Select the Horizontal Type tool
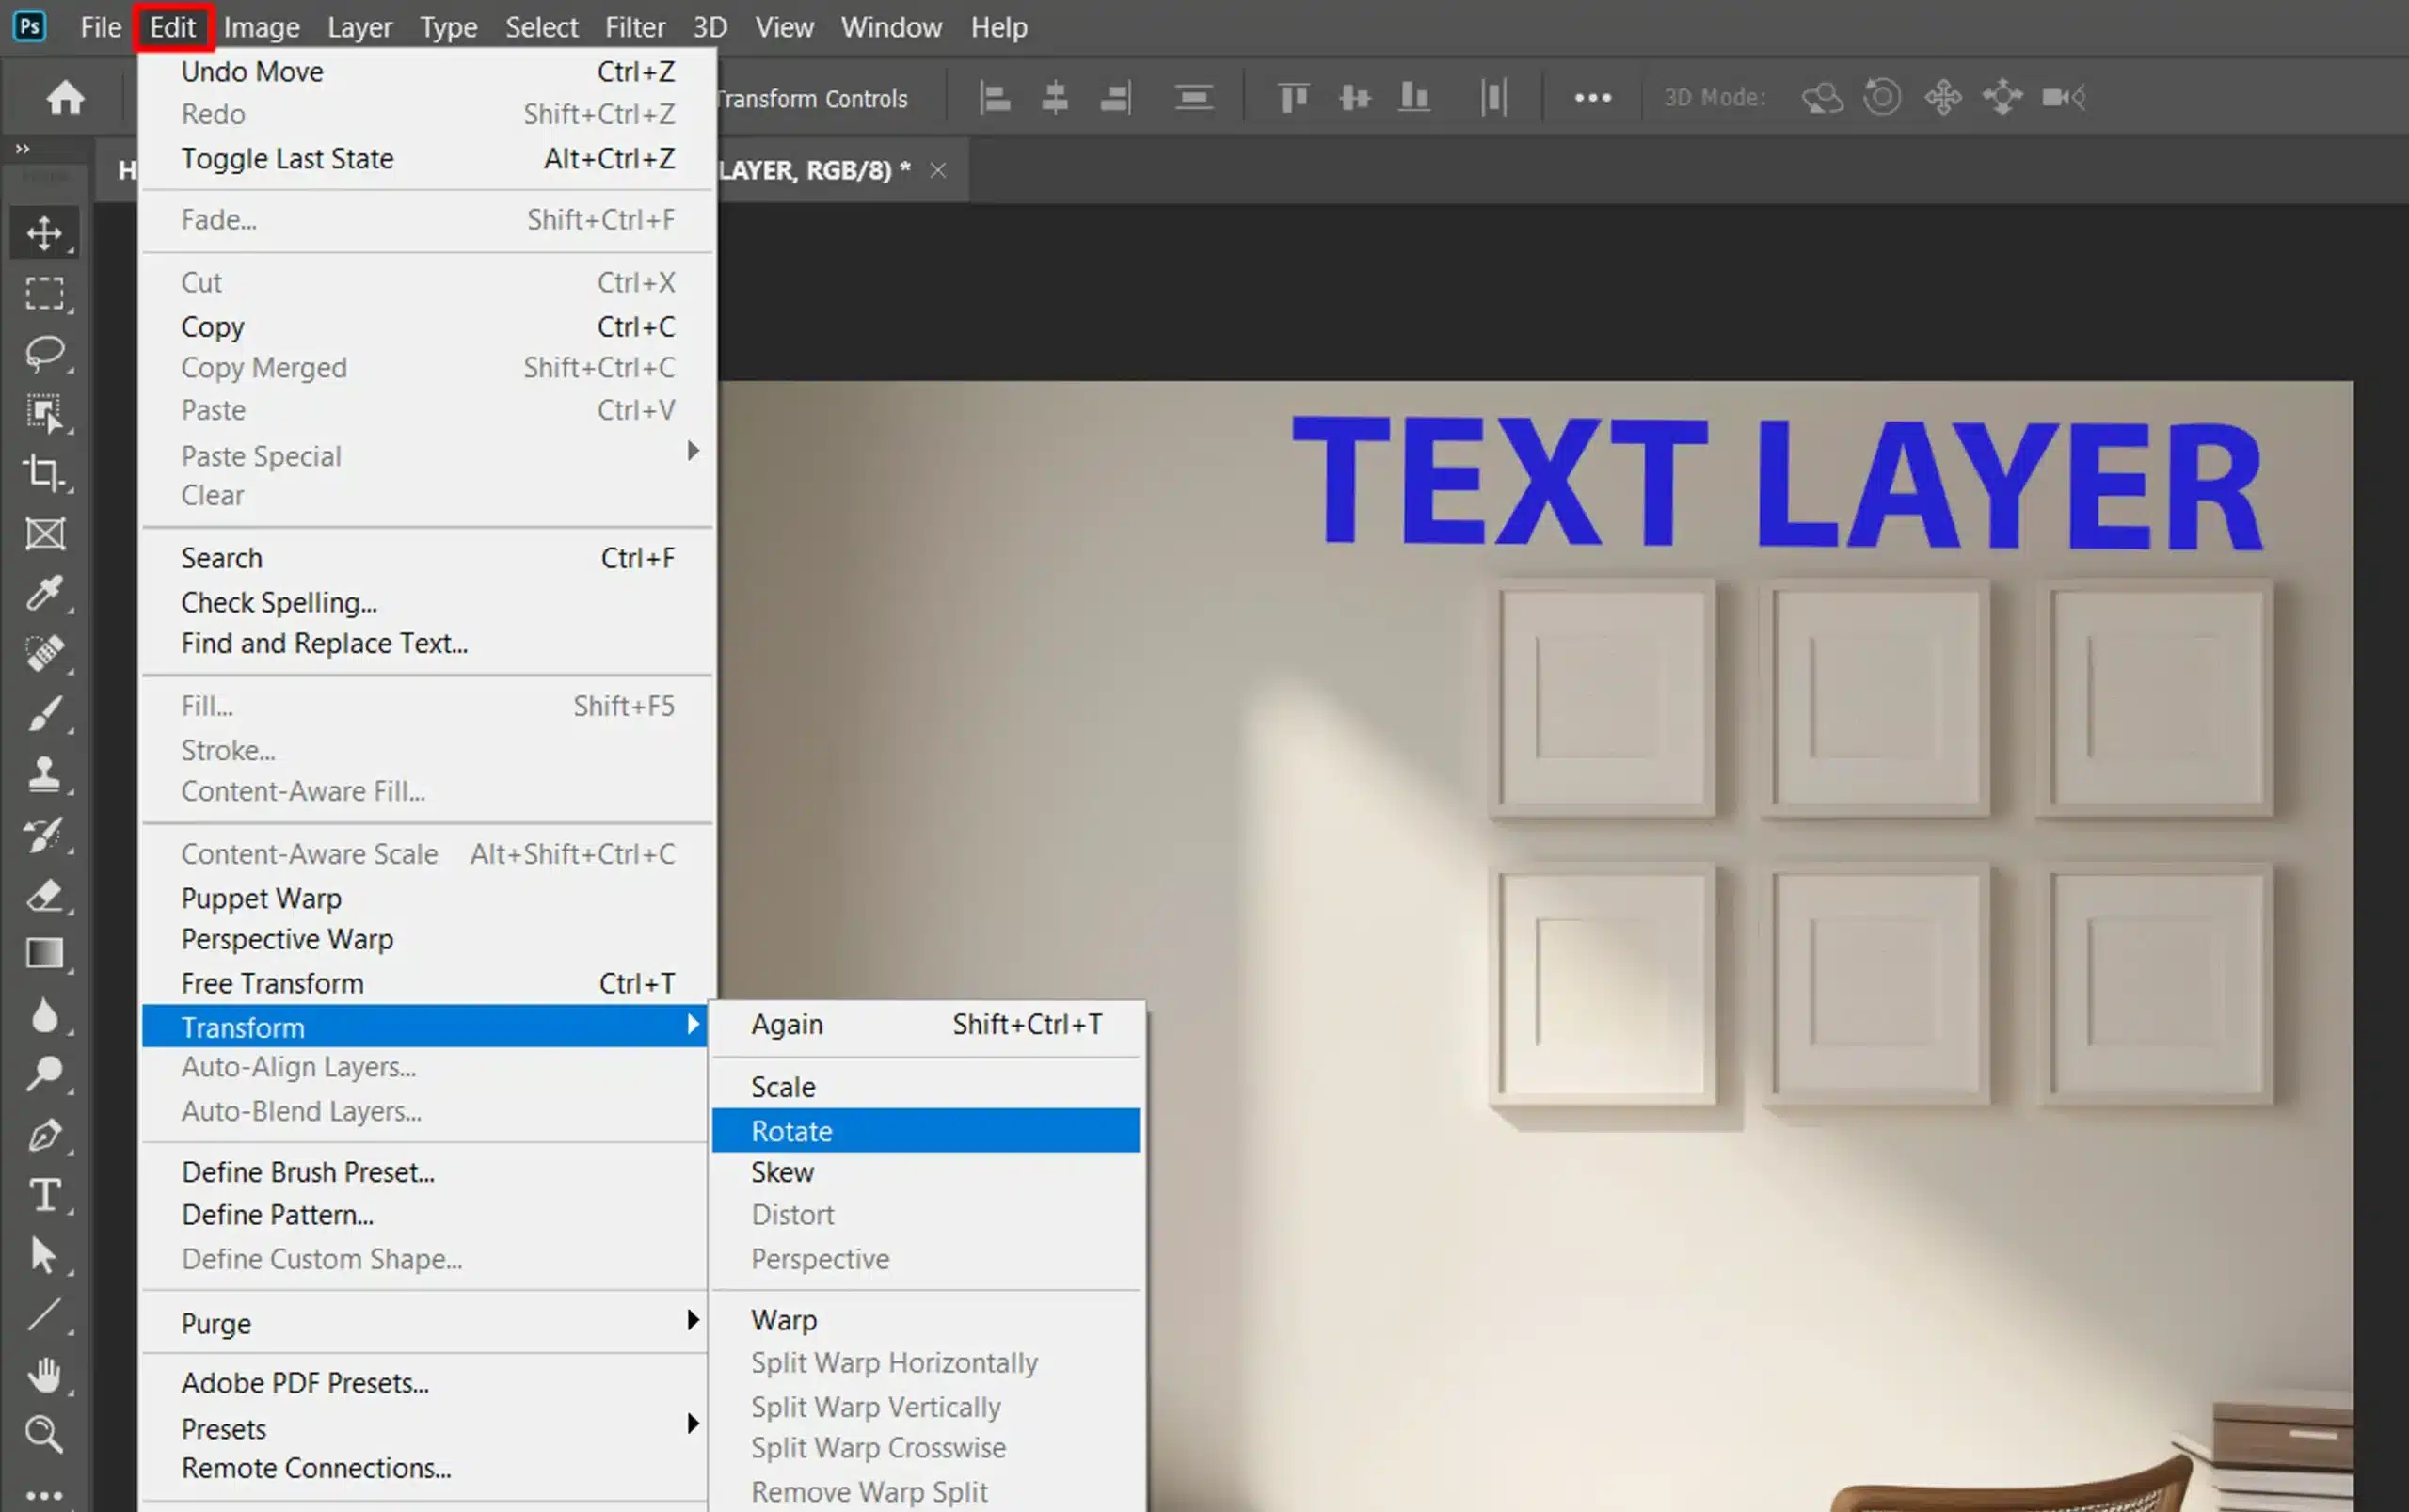The image size is (2409, 1512). (x=44, y=1195)
